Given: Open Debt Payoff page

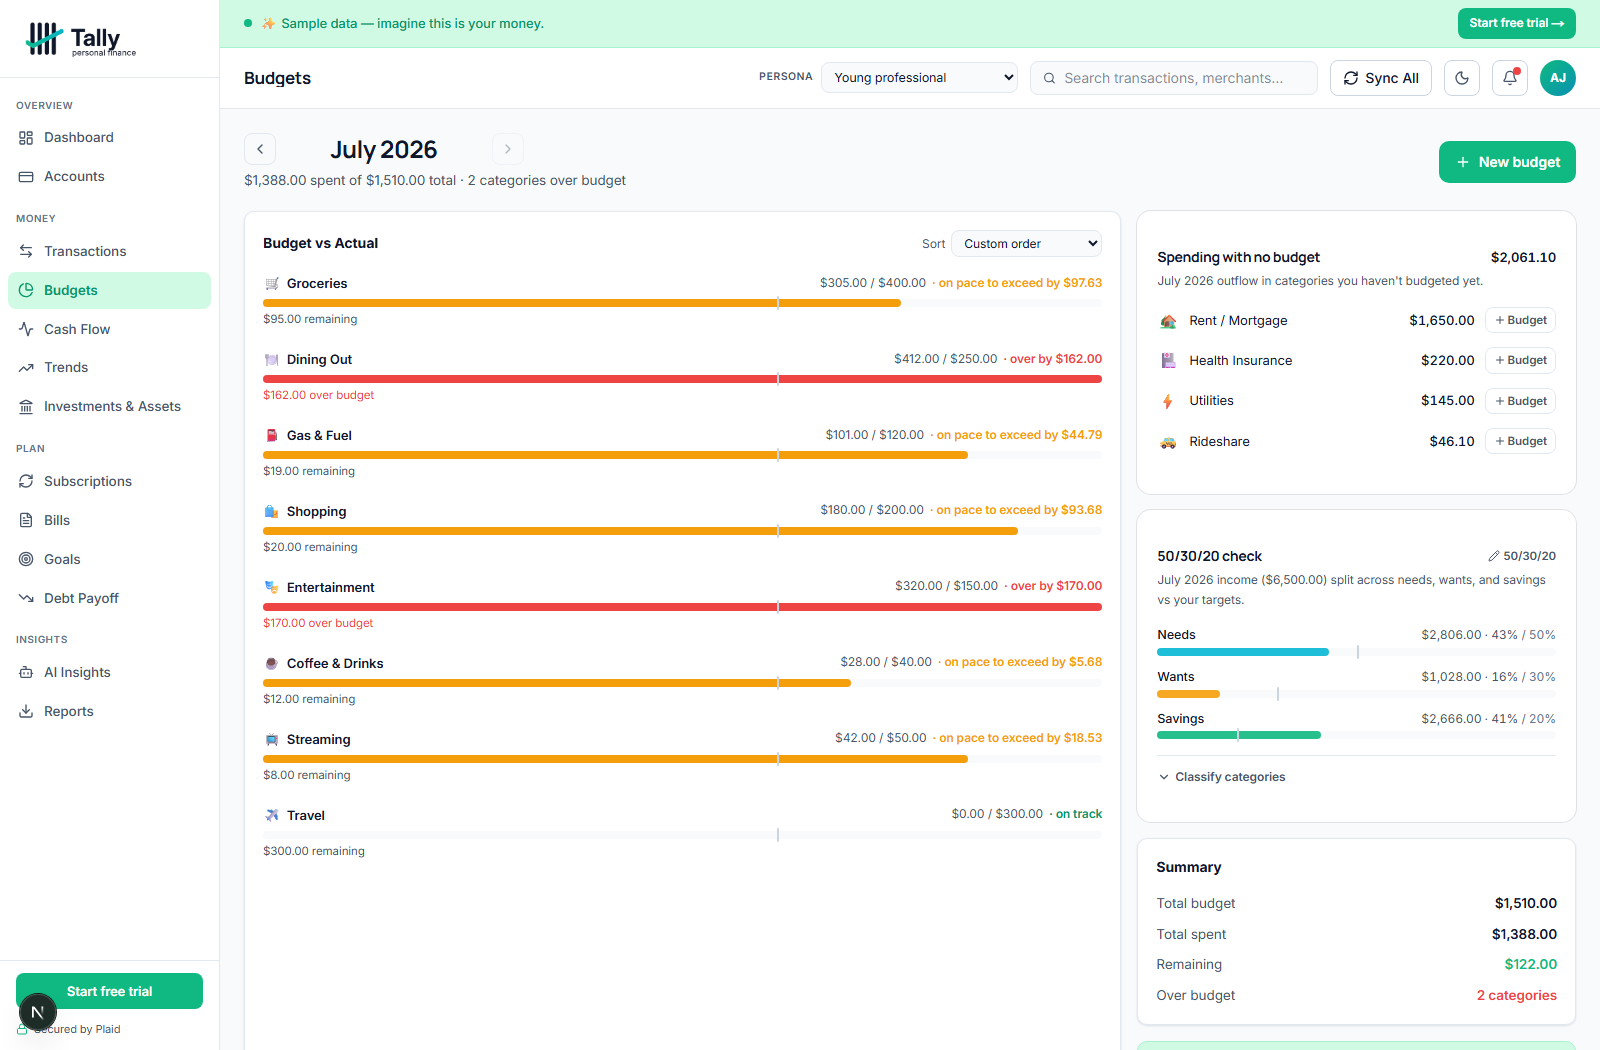Looking at the screenshot, I should click(x=110, y=599).
